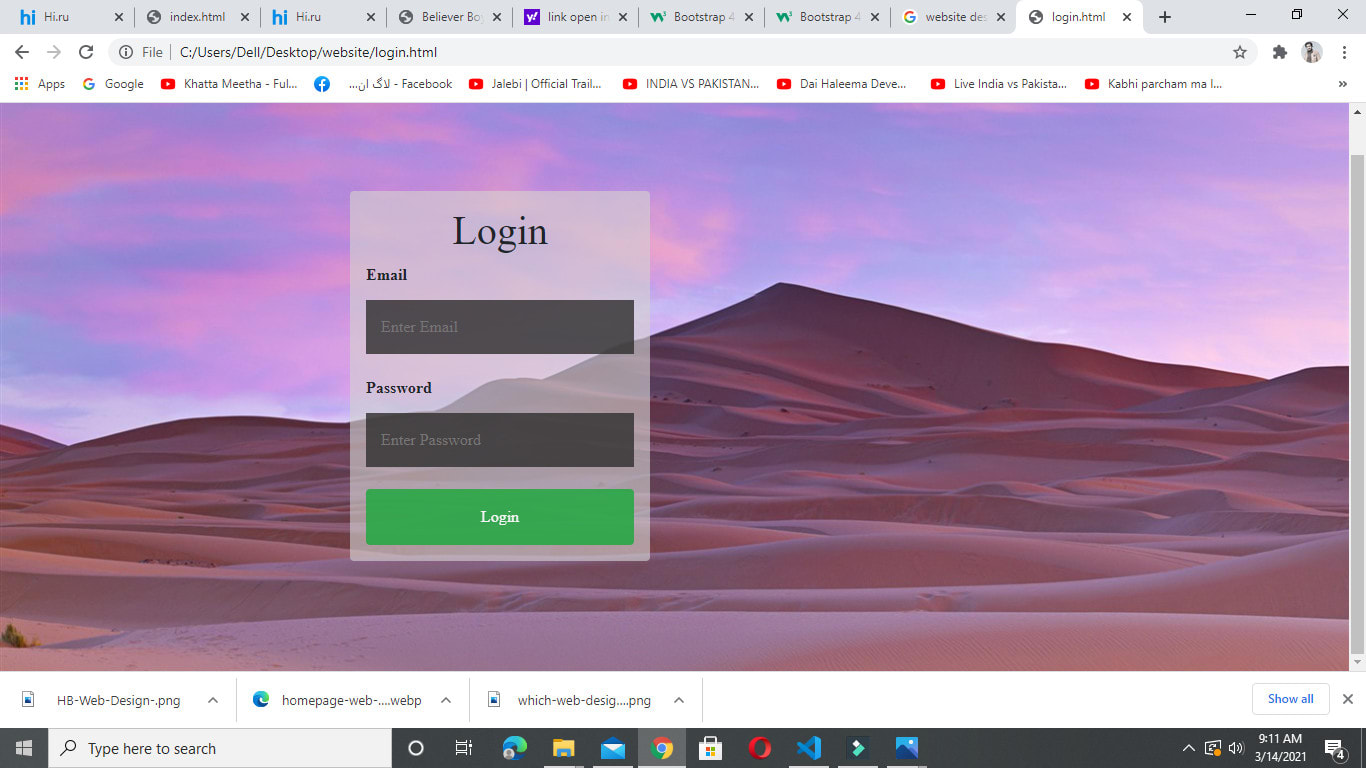Viewport: 1366px width, 768px height.
Task: Switch to the Believer Boy tab
Action: tap(449, 17)
